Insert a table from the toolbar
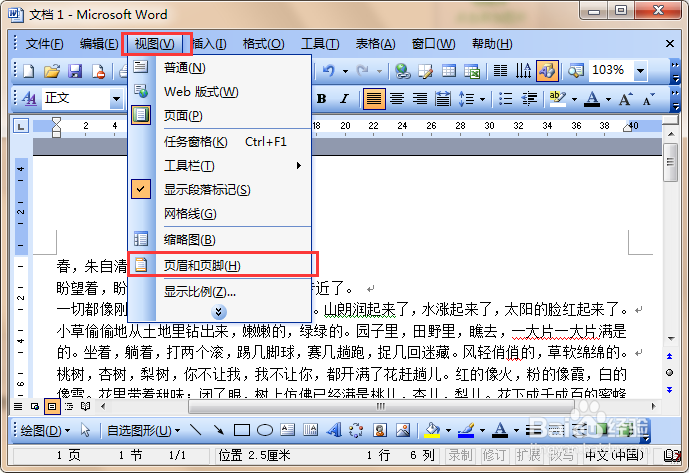 tap(449, 71)
